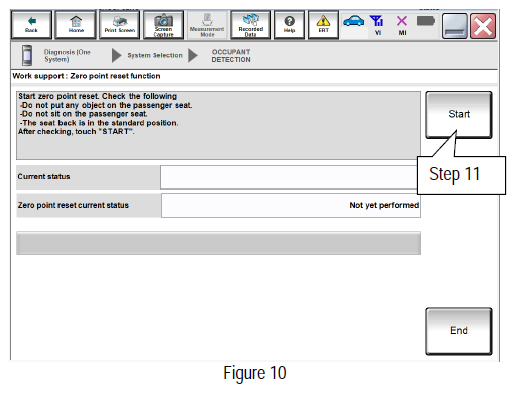Click the gray progress bar area
The height and width of the screenshot is (393, 516).
pos(218,243)
